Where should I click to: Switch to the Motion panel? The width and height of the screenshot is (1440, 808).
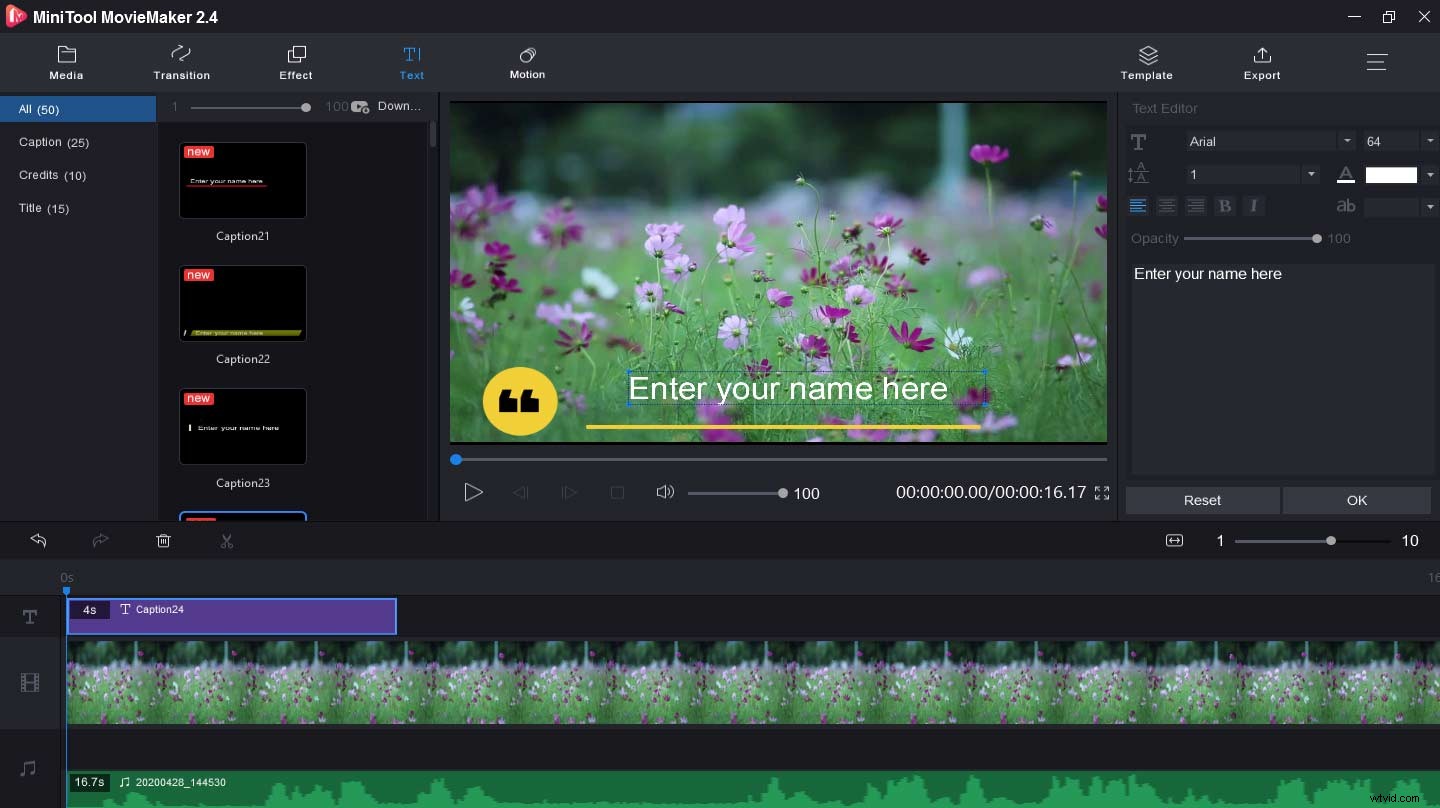coord(527,62)
